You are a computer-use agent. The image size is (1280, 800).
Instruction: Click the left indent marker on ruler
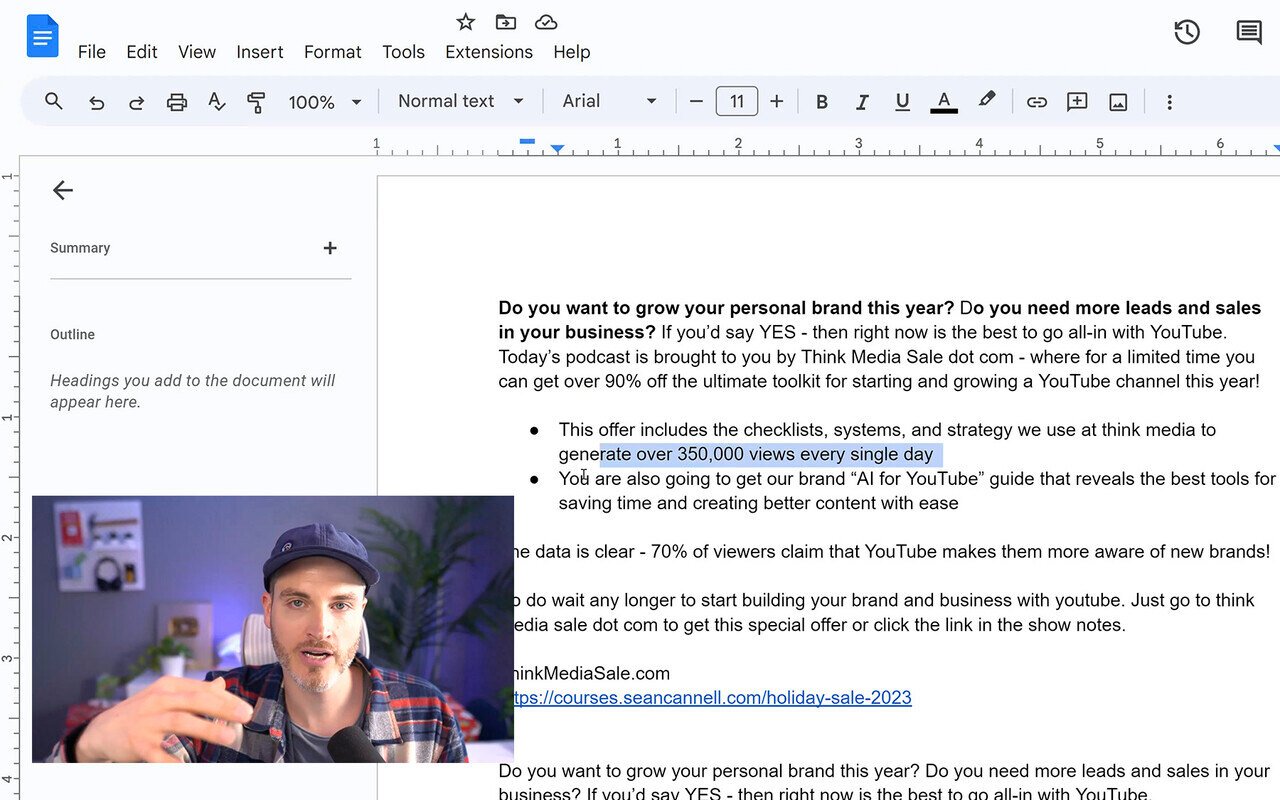tap(558, 150)
